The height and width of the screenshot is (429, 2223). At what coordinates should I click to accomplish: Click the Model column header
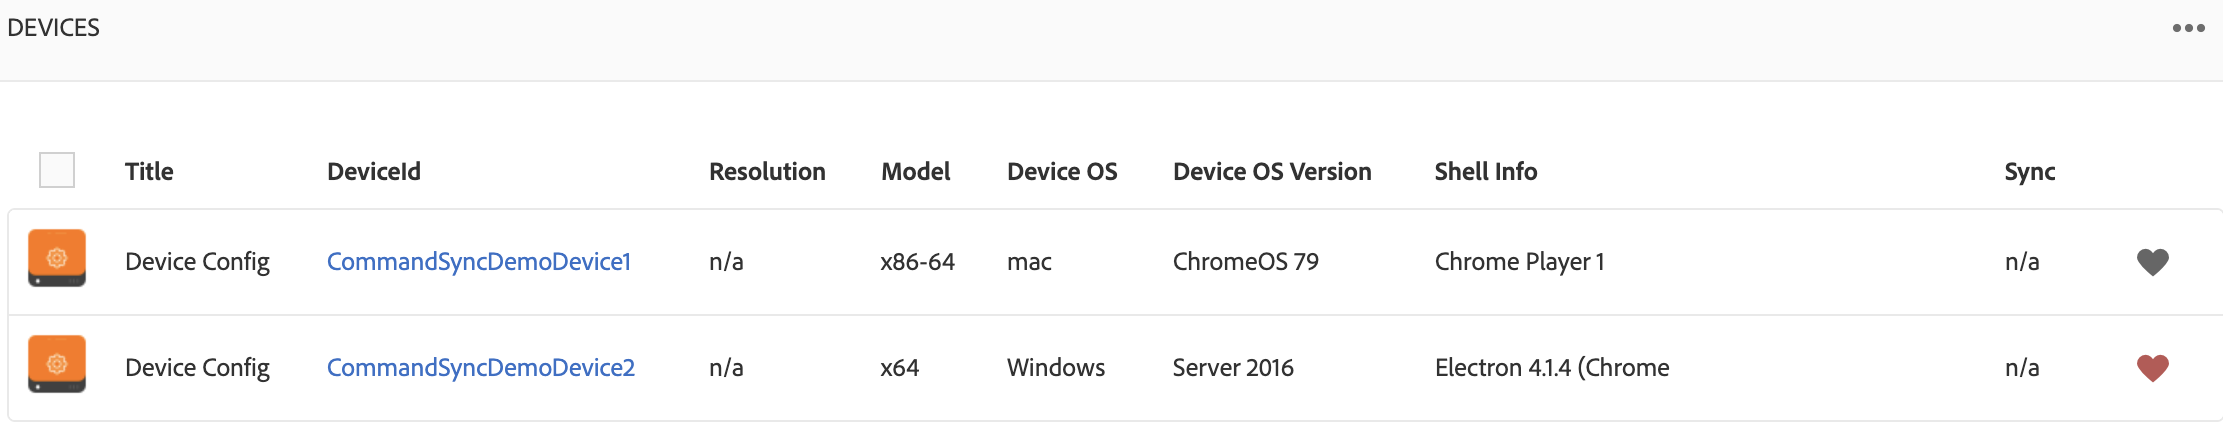pos(915,172)
